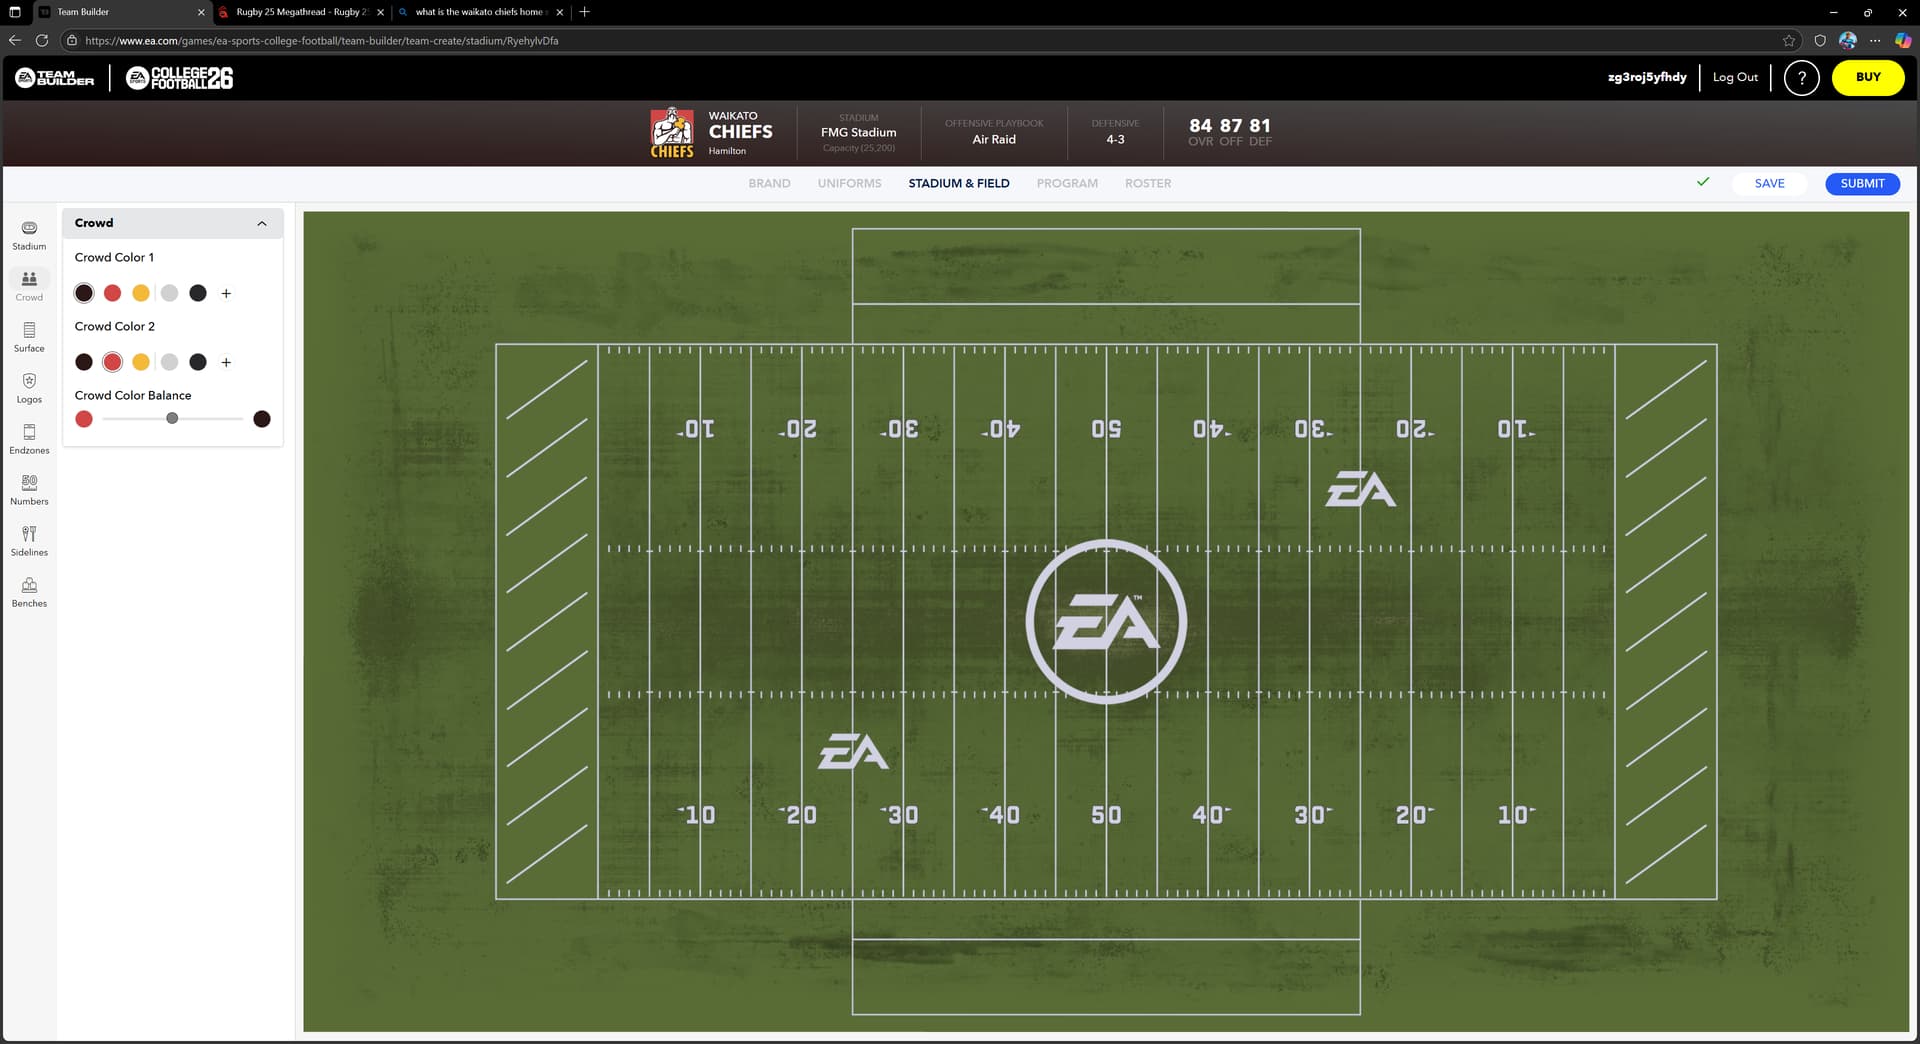
Task: Pick light gray swatch for Crowd Color 1
Action: pyautogui.click(x=170, y=293)
